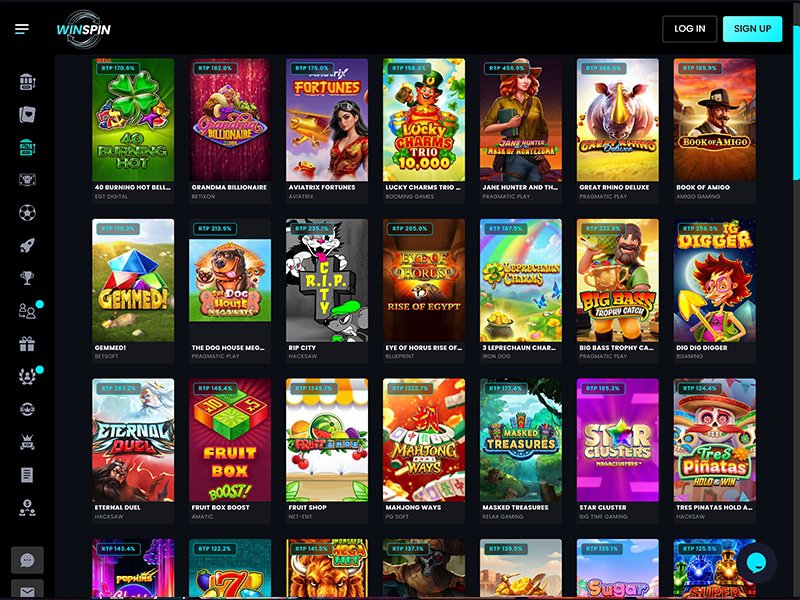
Task: Open Great Rhino Deluxe thumbnail
Action: (x=618, y=120)
